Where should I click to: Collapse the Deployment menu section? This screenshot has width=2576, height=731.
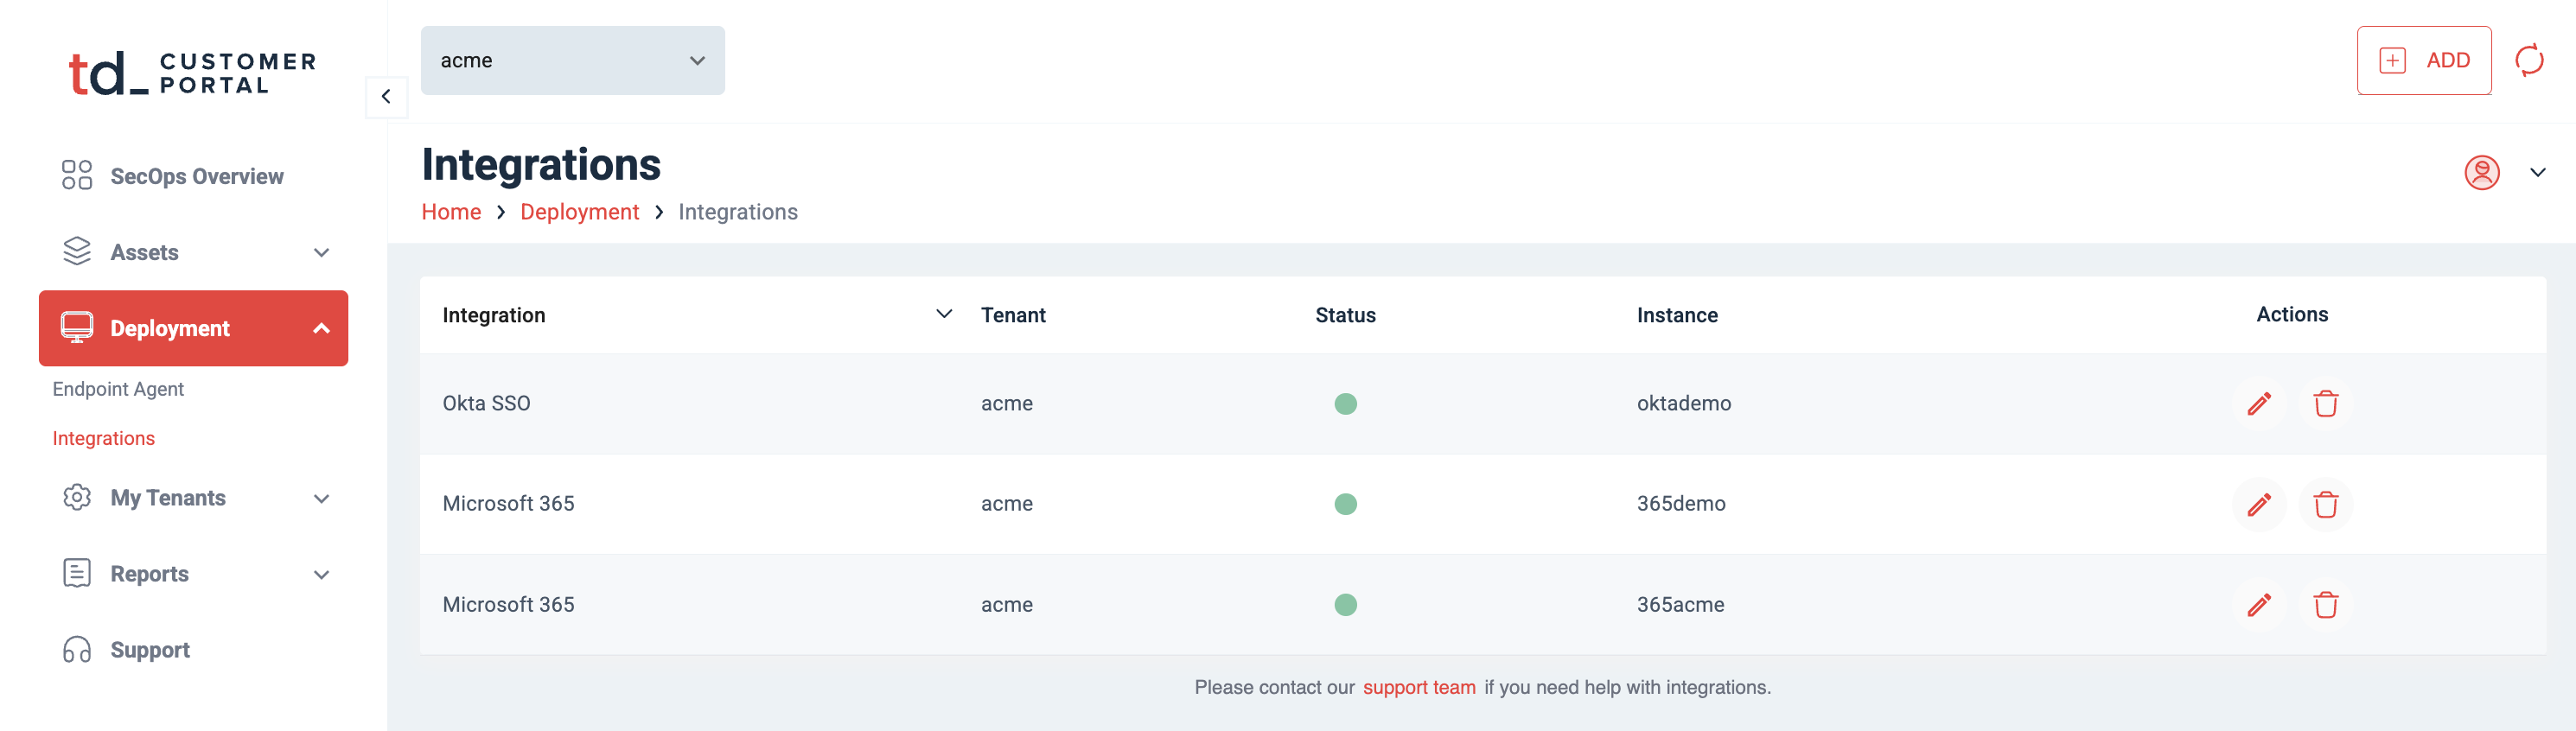tap(321, 329)
